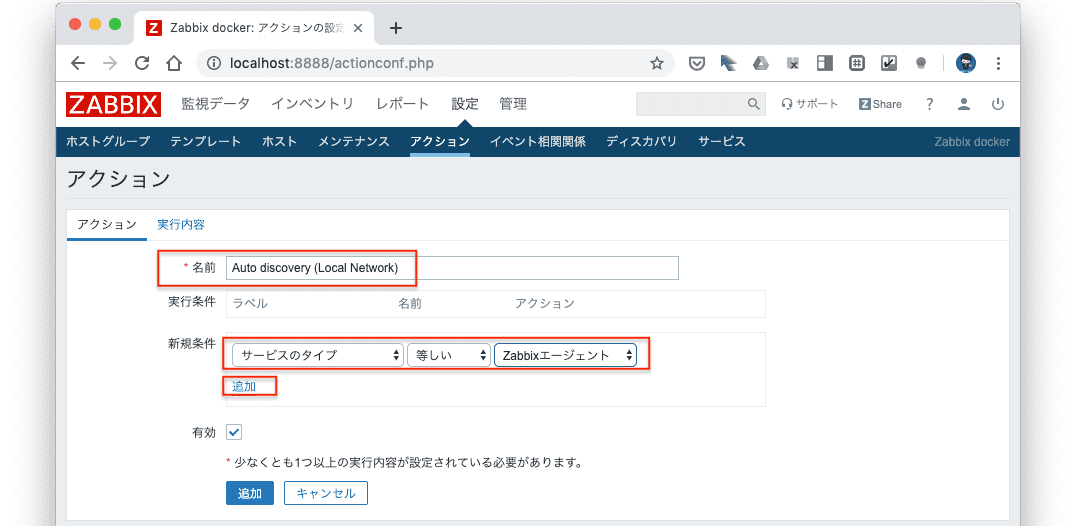Viewport: 1076px width, 526px height.
Task: Open the 等しい operator dropdown
Action: pyautogui.click(x=449, y=355)
